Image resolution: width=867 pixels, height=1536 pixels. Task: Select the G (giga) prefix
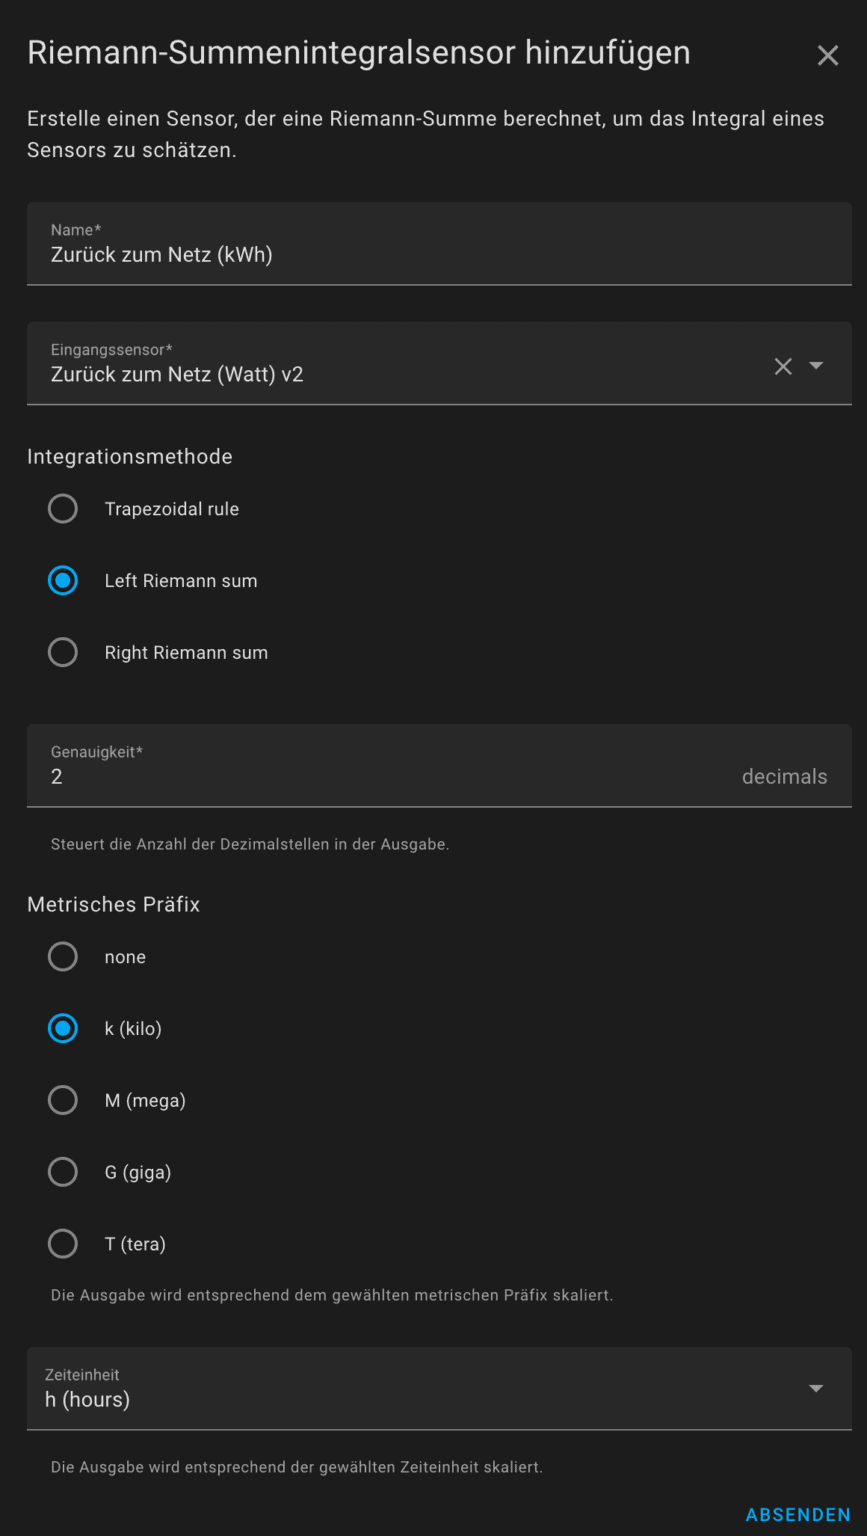click(x=62, y=1171)
